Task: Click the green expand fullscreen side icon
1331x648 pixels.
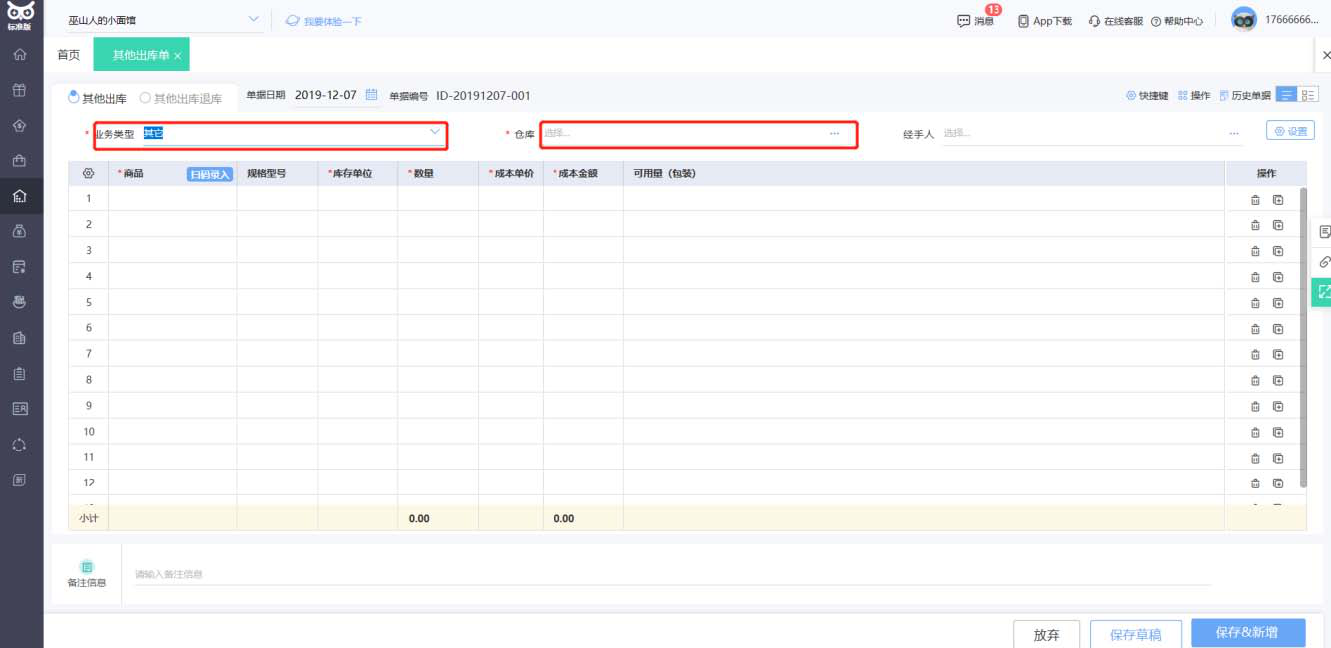Action: click(x=1323, y=292)
